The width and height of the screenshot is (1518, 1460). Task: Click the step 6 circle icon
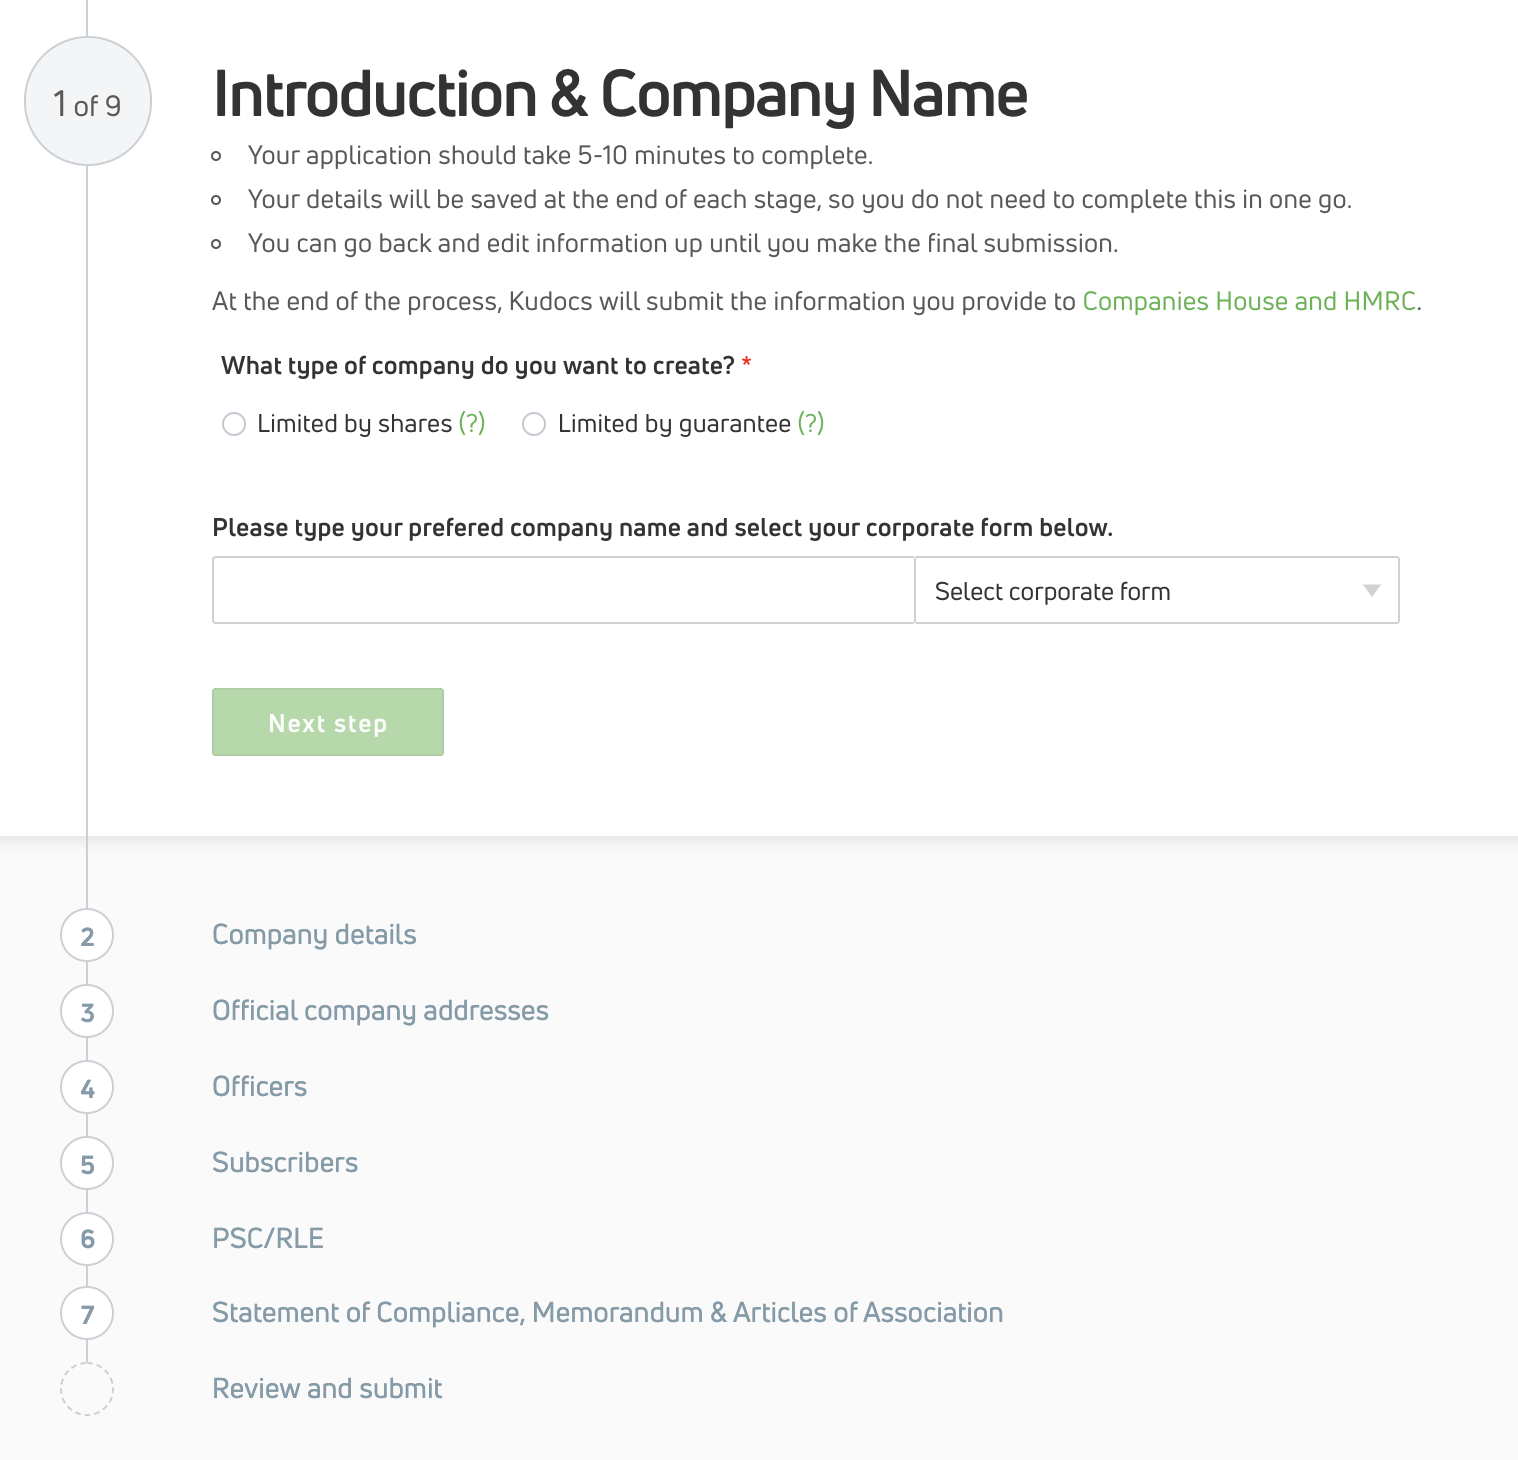point(87,1239)
